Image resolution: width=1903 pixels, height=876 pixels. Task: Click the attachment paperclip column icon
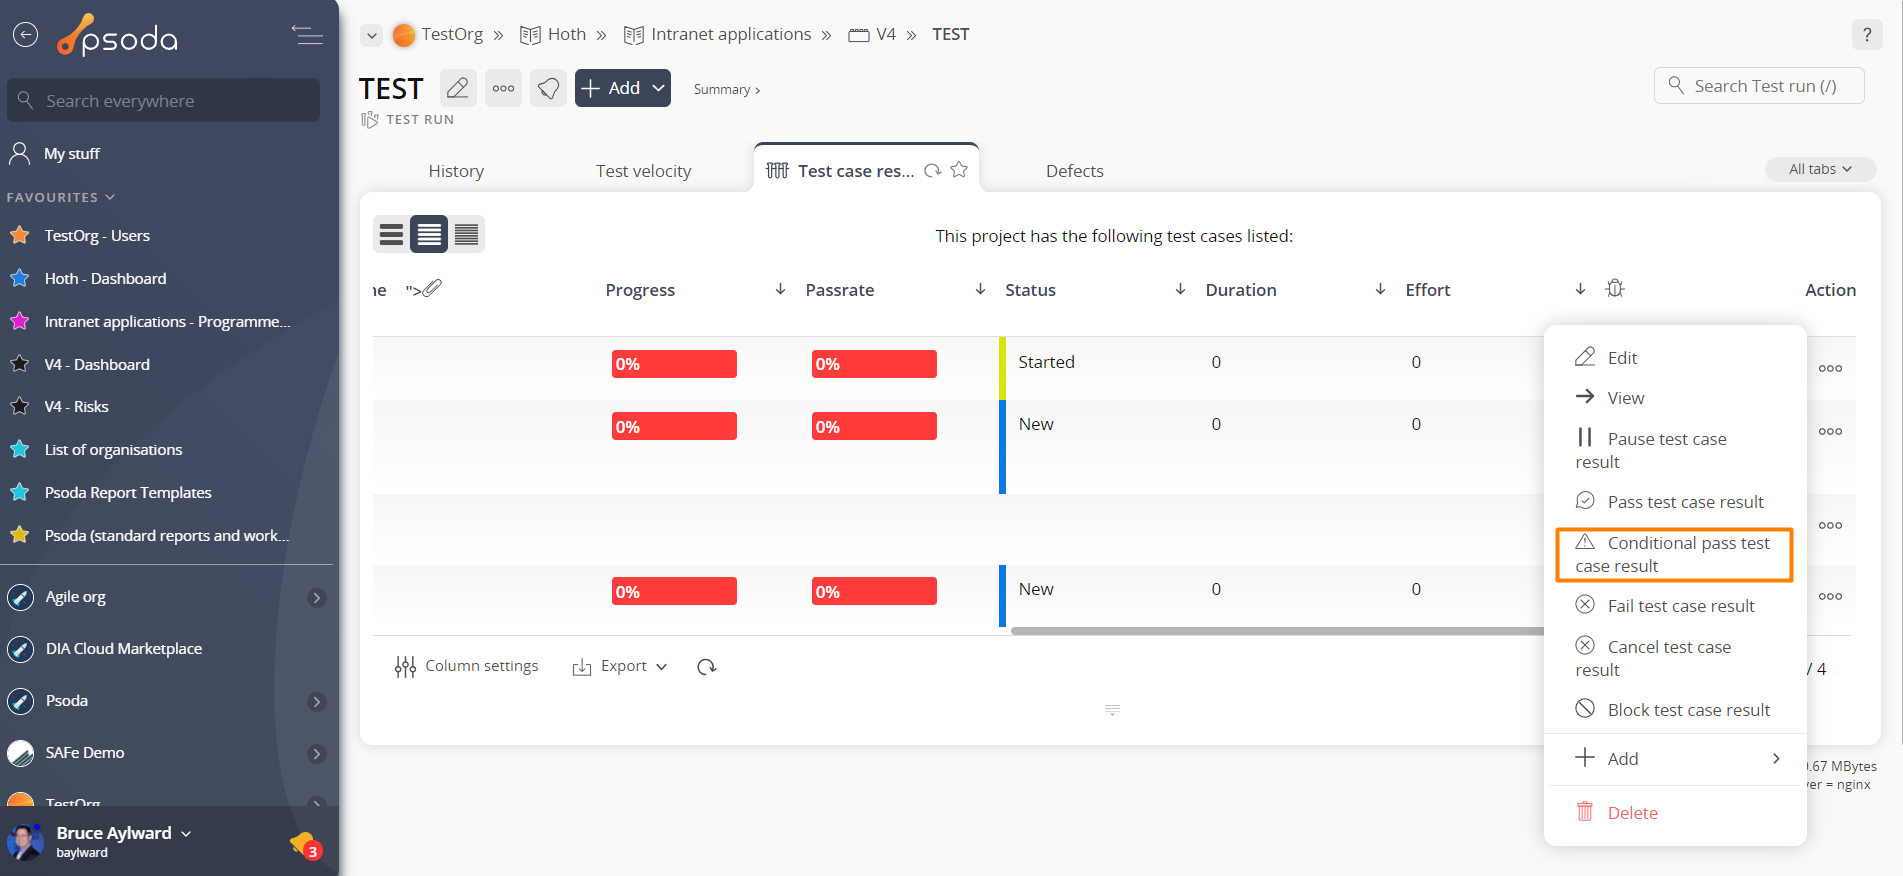[431, 288]
